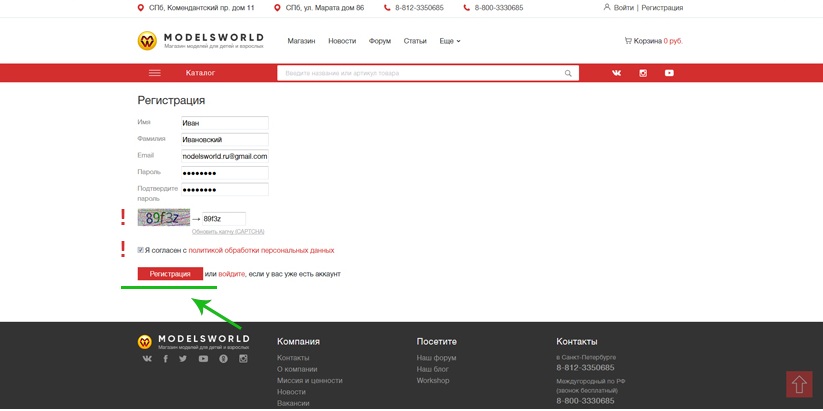Click the Email input field
823x411 pixels.
224,156
